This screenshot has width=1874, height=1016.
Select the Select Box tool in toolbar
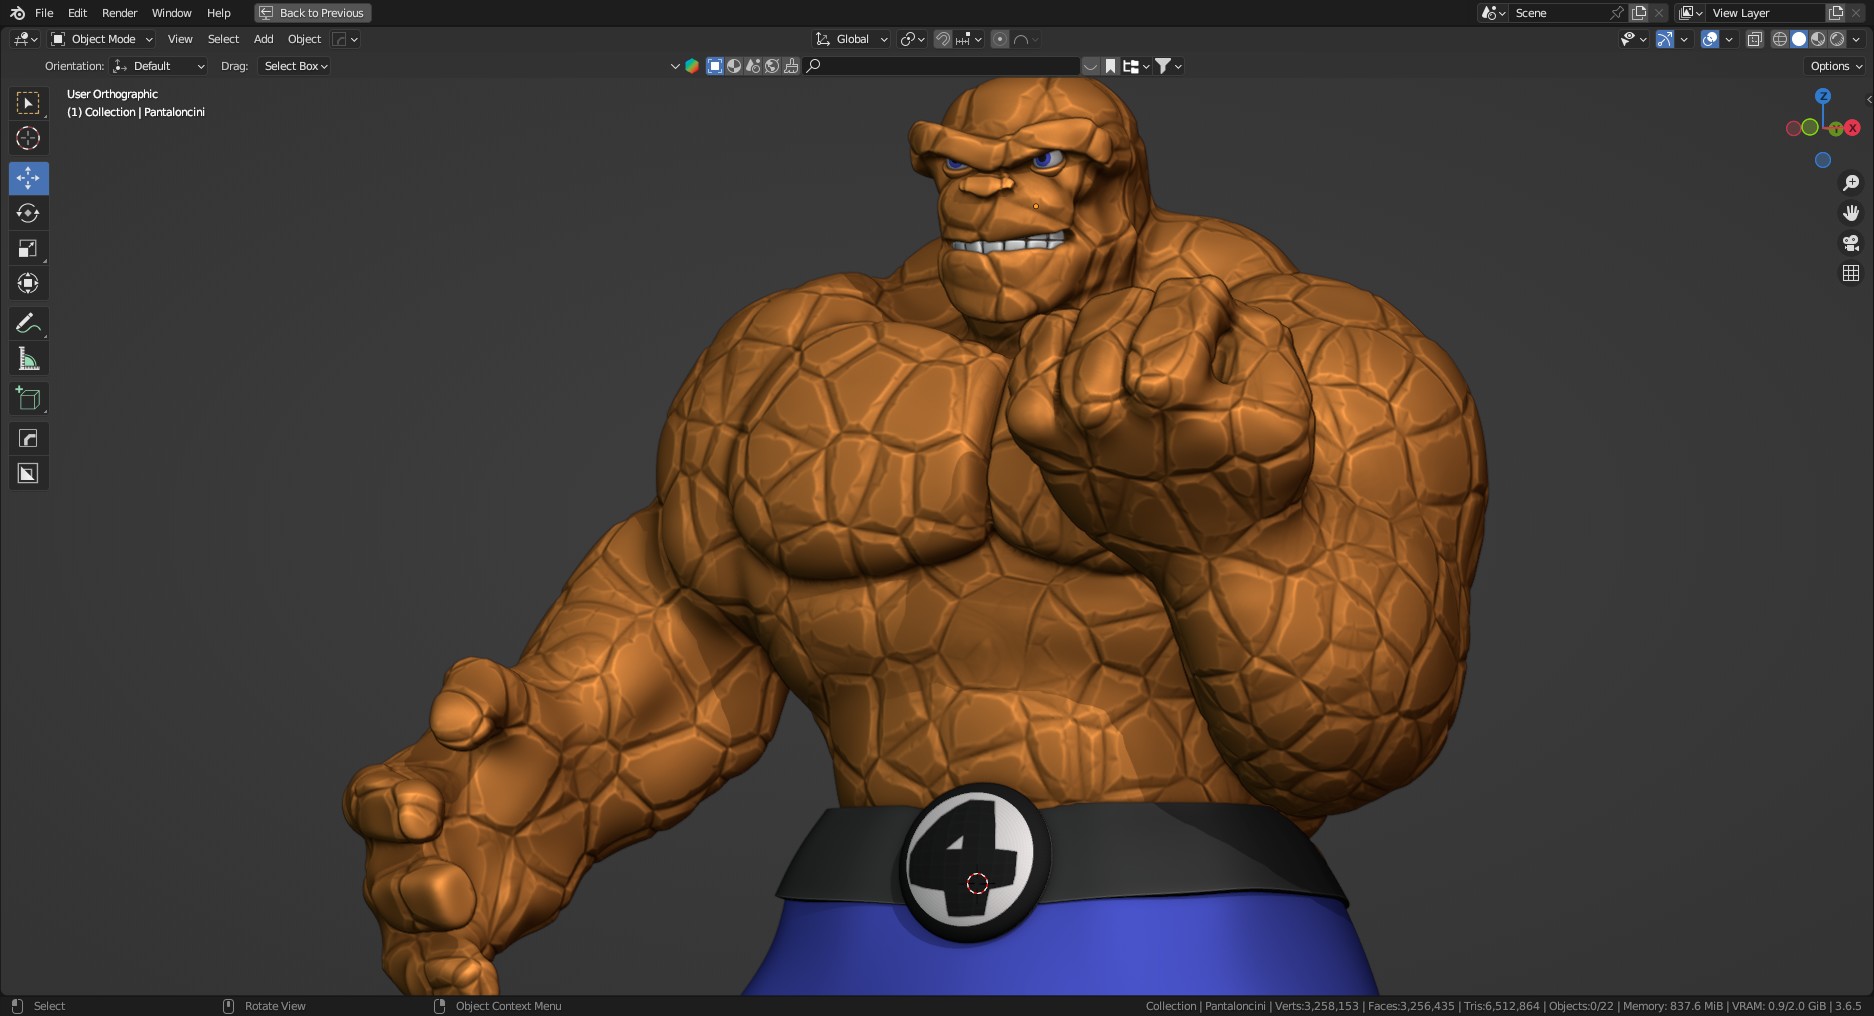28,103
